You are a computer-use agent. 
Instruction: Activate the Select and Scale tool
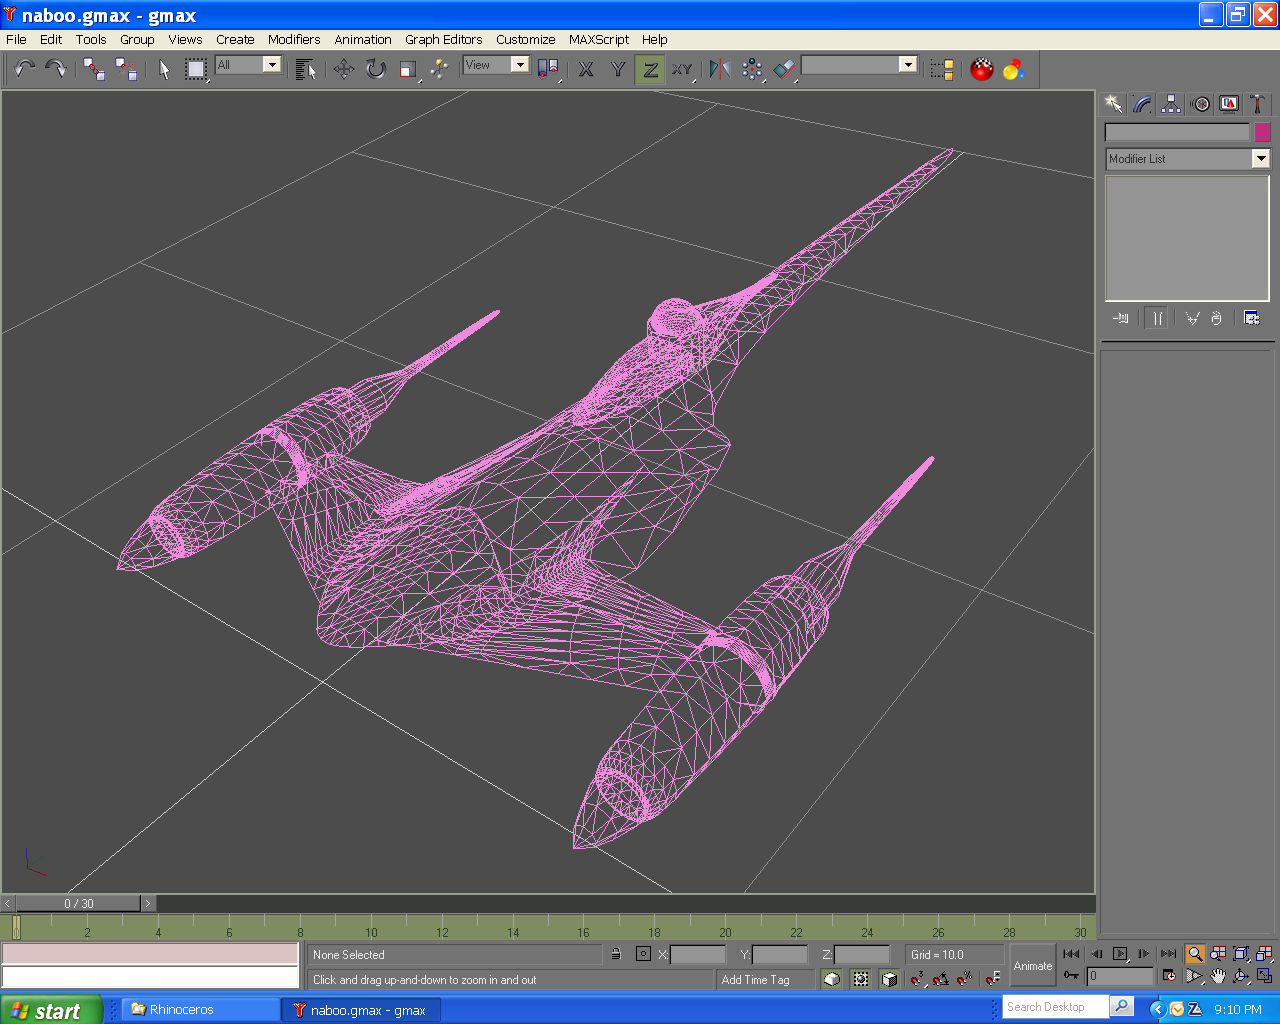coord(408,68)
